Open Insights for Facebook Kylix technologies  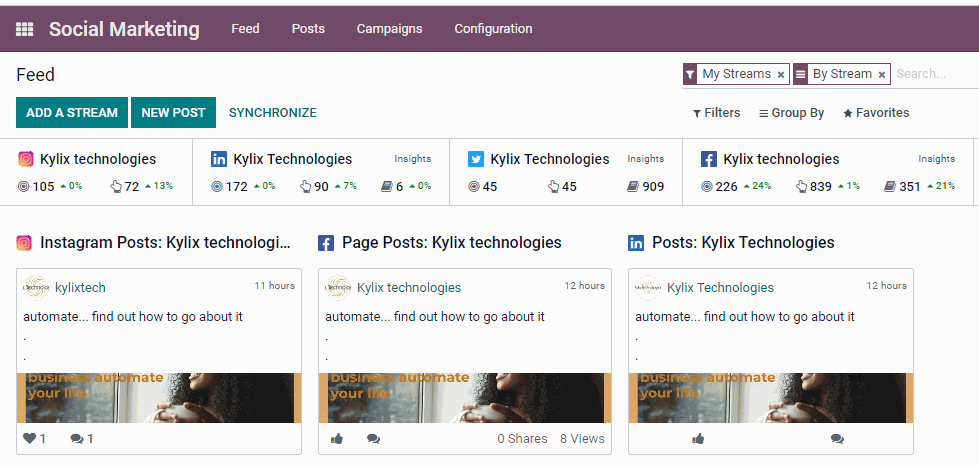pos(937,159)
